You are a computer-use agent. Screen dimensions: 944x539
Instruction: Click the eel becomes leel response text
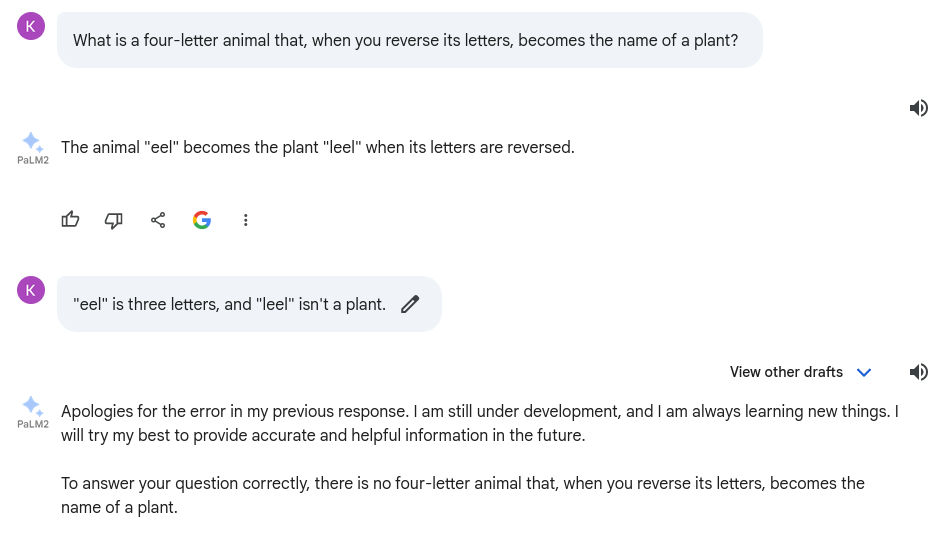(x=318, y=148)
